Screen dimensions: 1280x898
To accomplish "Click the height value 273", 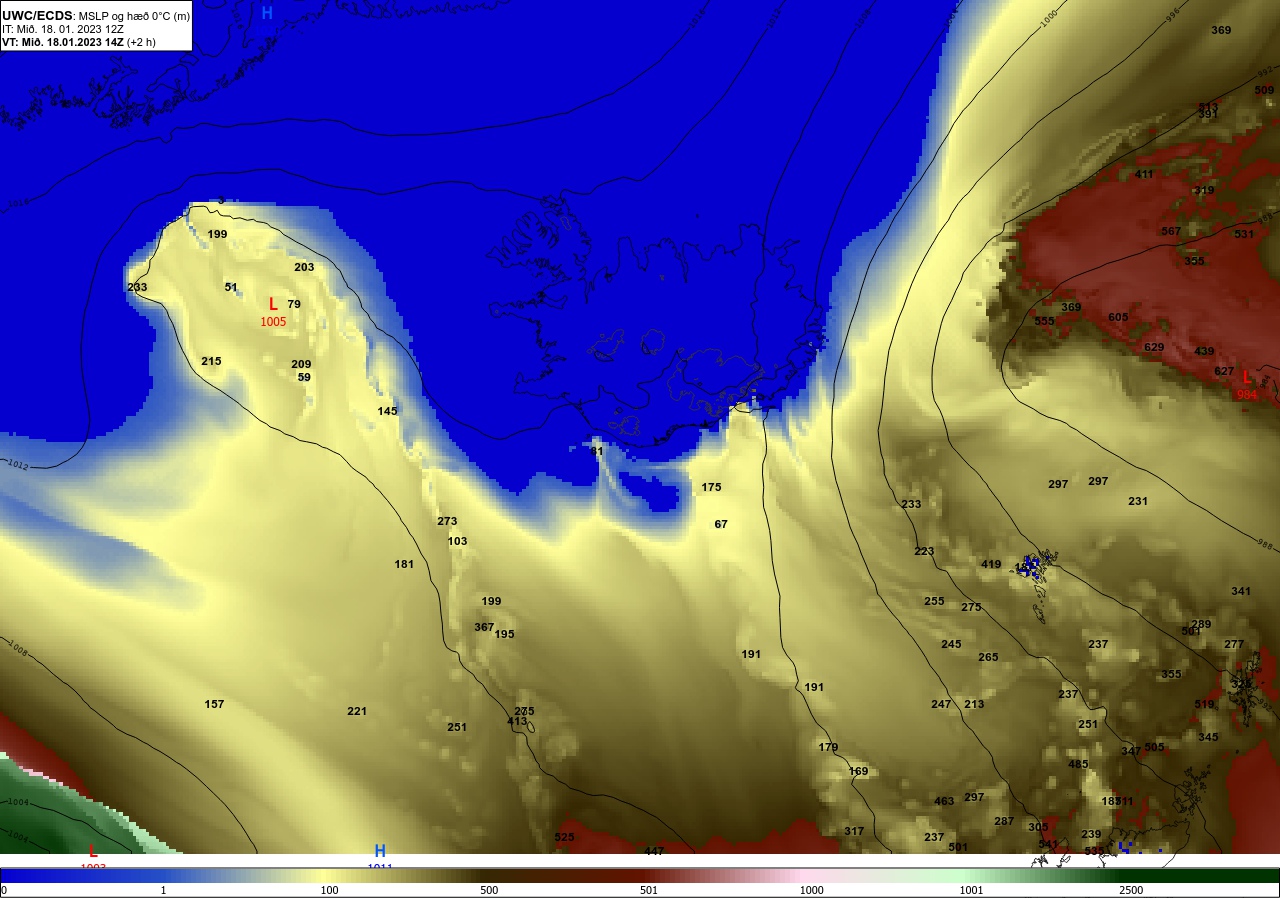I will point(447,521).
